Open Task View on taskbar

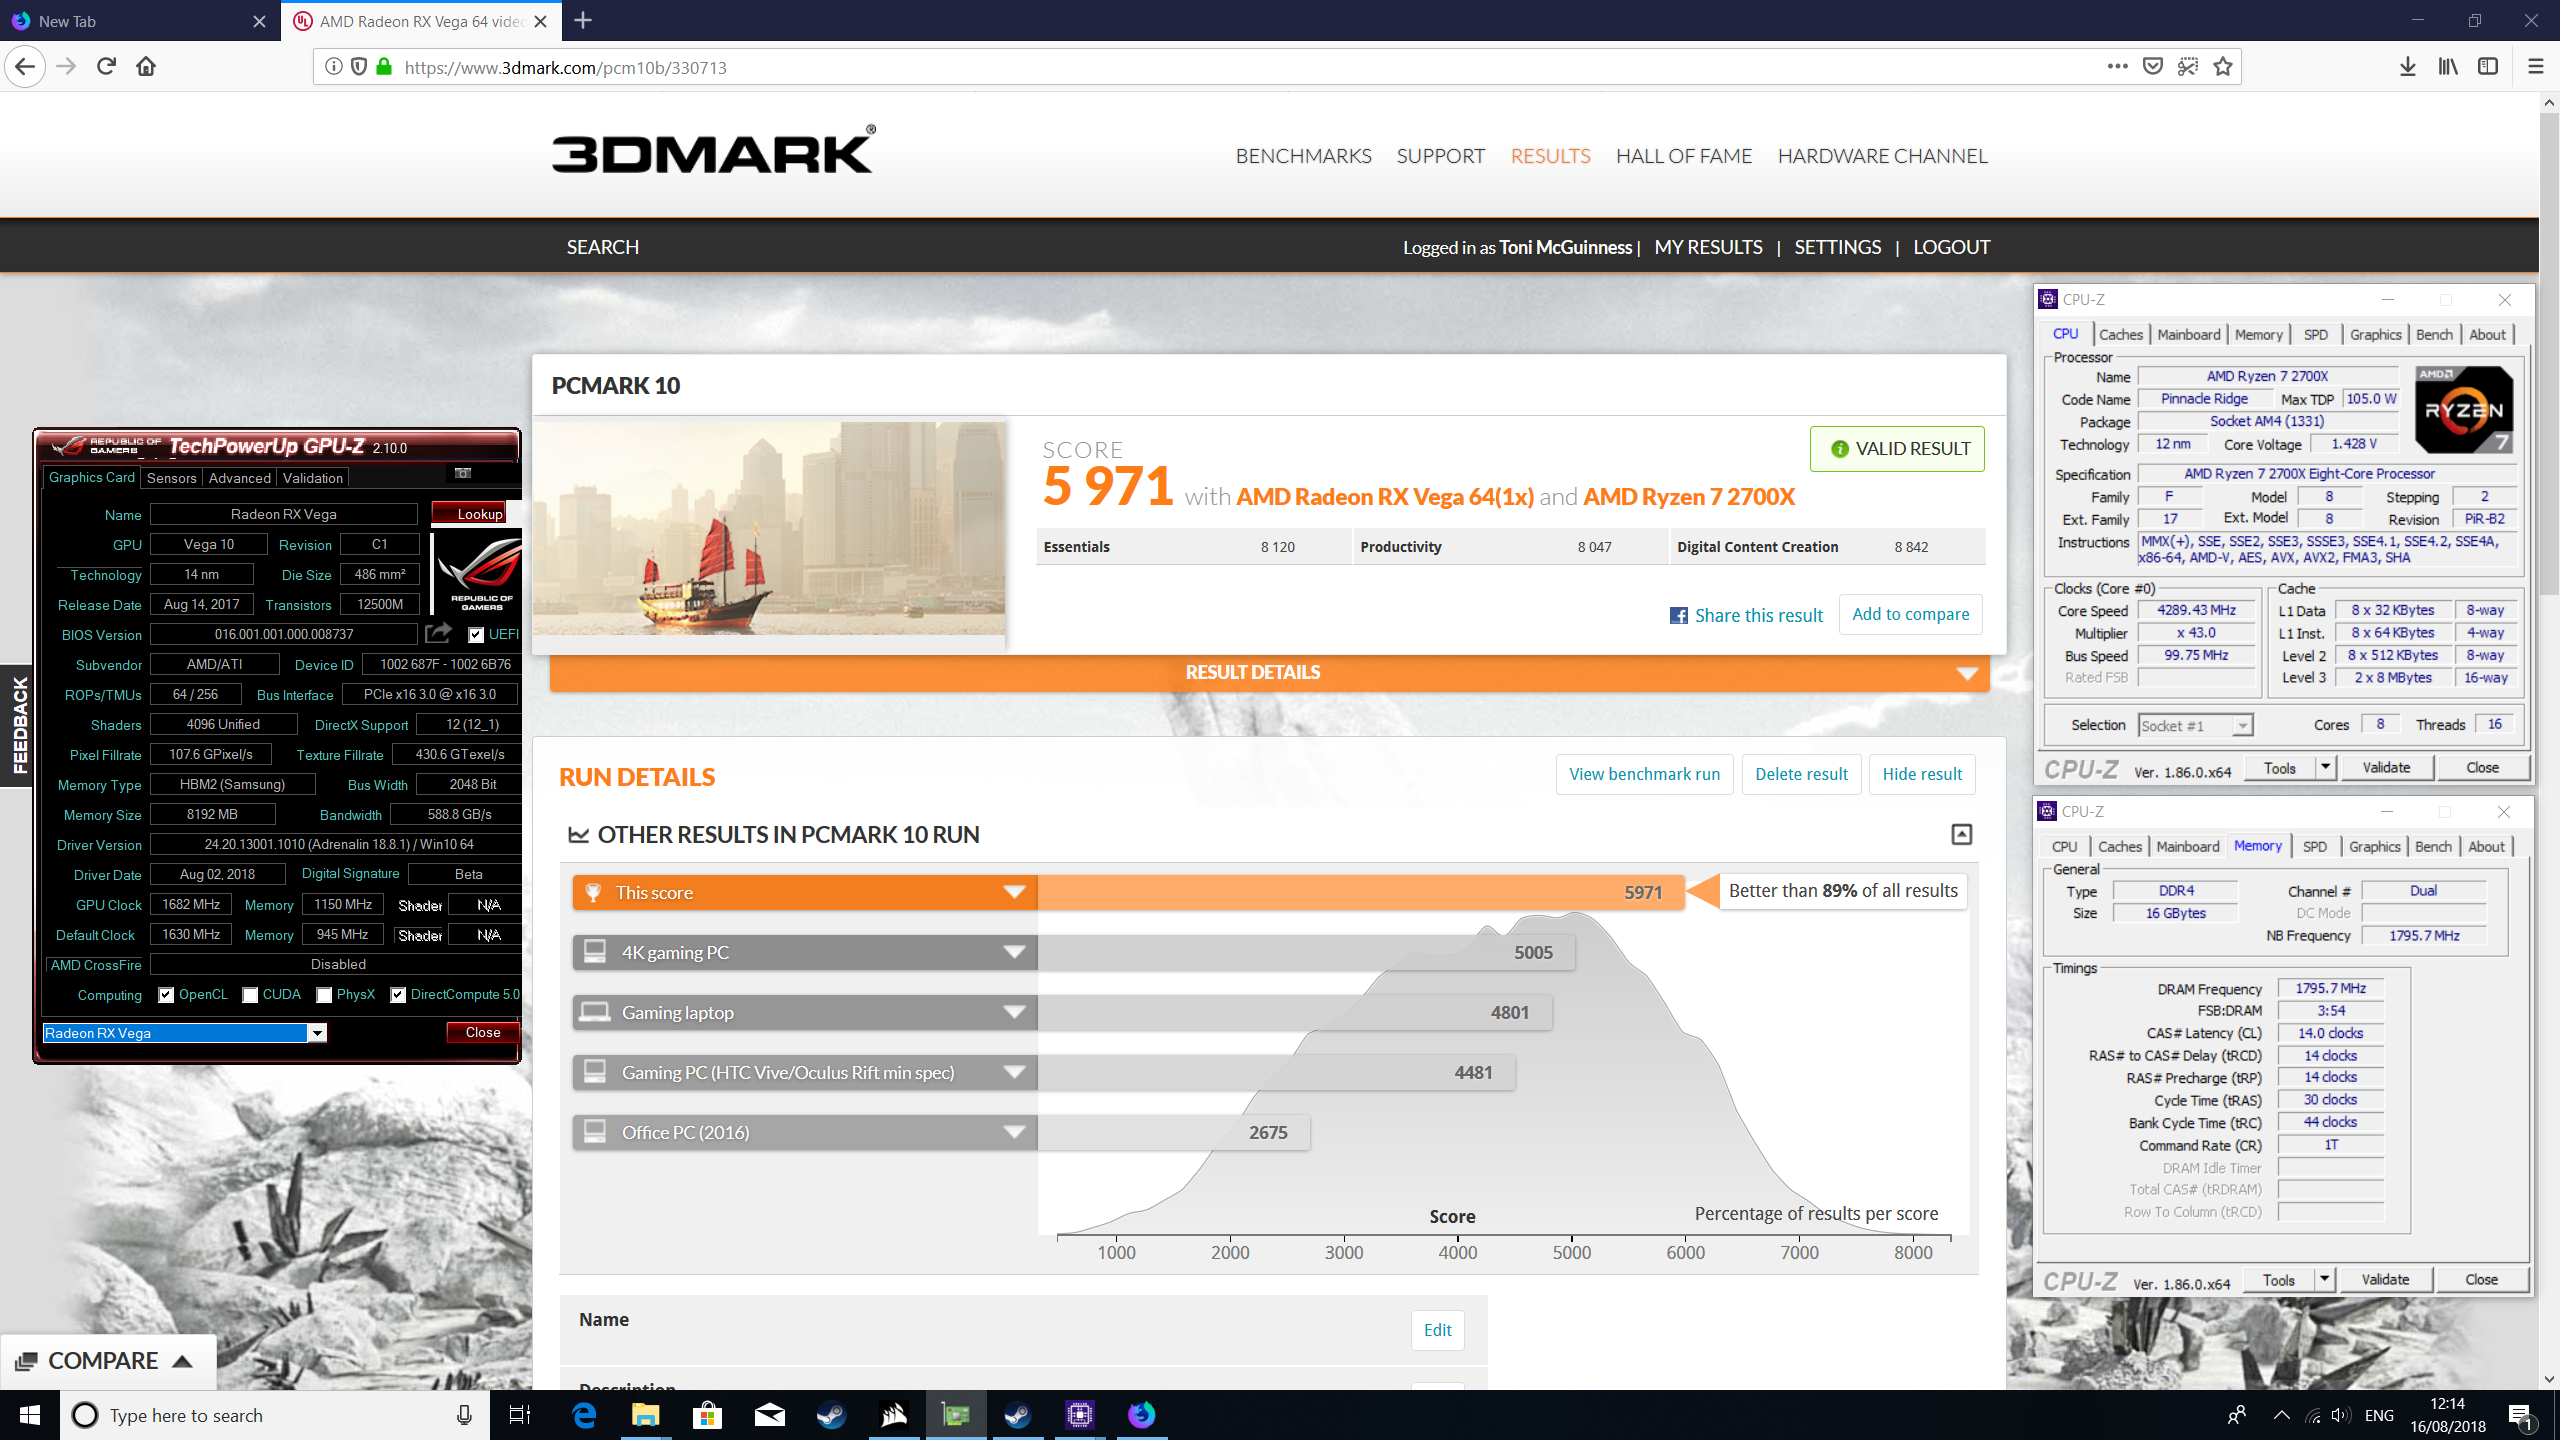point(520,1415)
